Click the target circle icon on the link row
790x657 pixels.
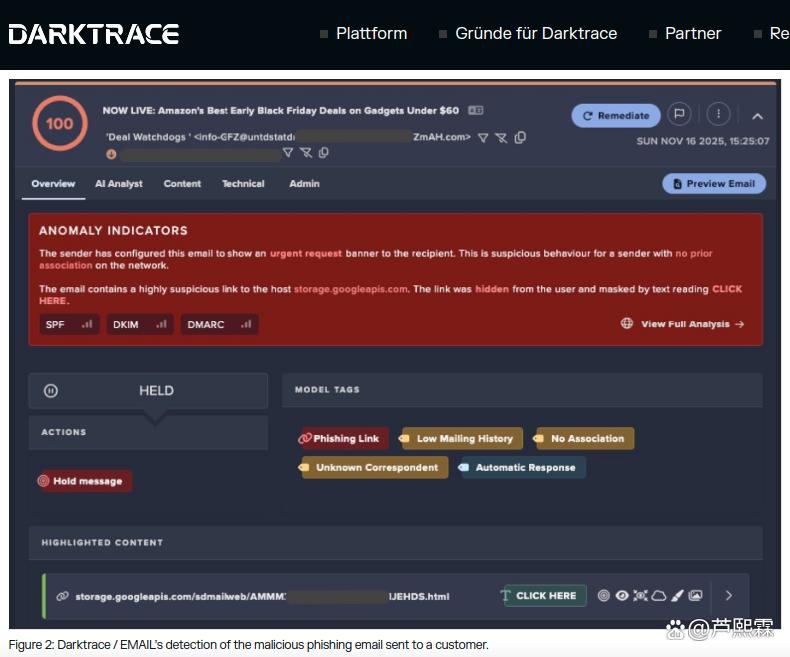[603, 596]
